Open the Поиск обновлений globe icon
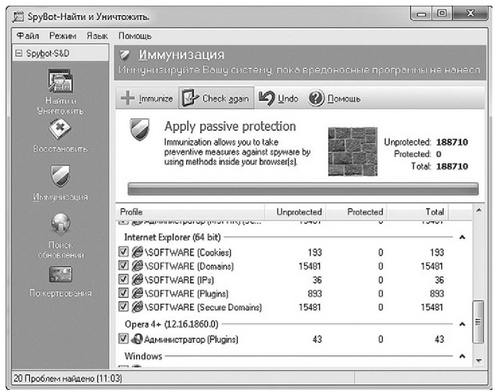This screenshot has height=392, width=499. point(61,224)
